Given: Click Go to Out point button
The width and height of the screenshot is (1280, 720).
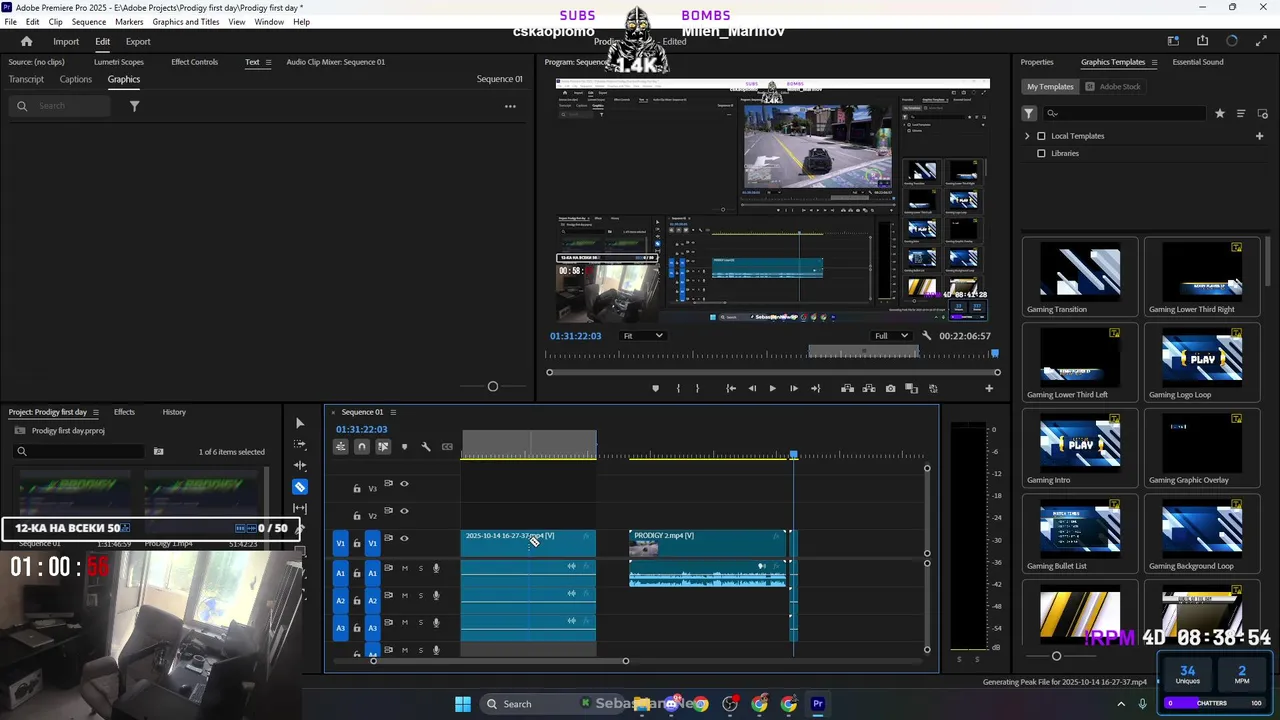Looking at the screenshot, I should [x=815, y=388].
